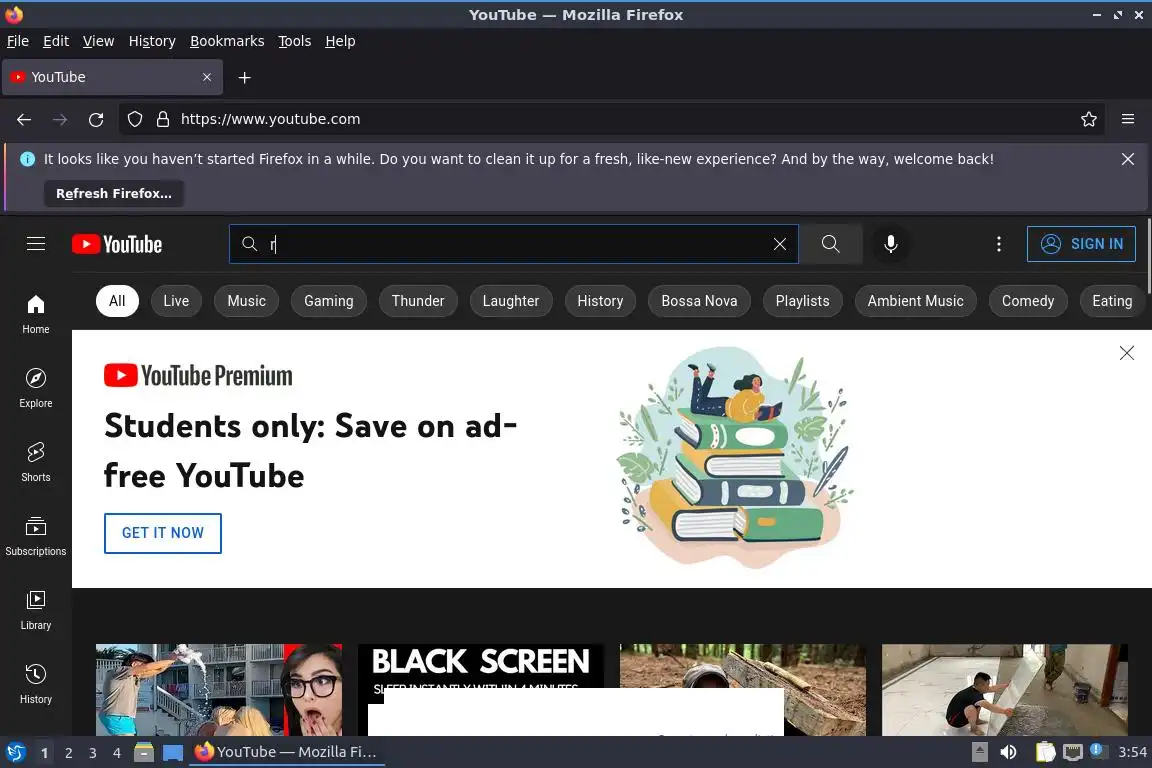
Task: Open the Tools menu
Action: 295,41
